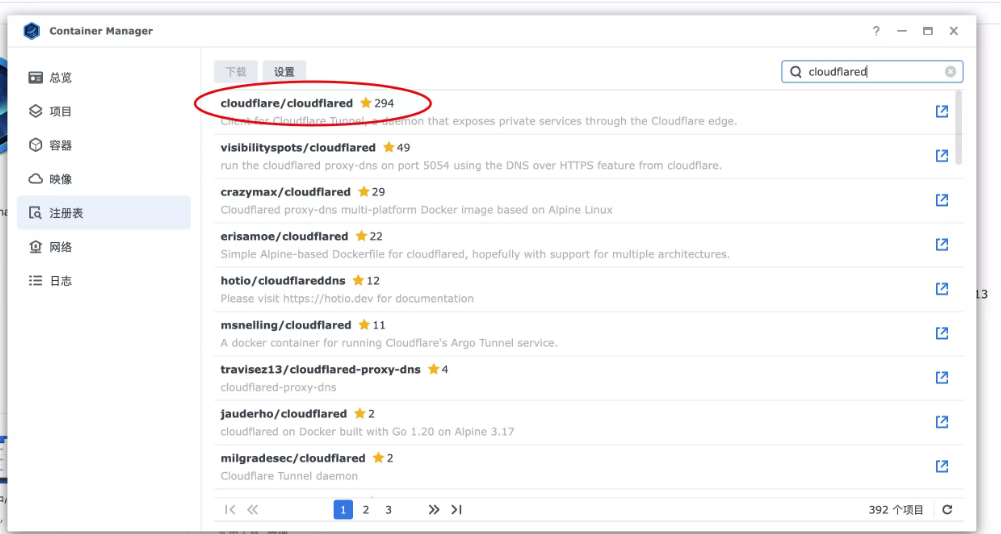Close the Container Manager window
The width and height of the screenshot is (1001, 534).
tap(954, 31)
